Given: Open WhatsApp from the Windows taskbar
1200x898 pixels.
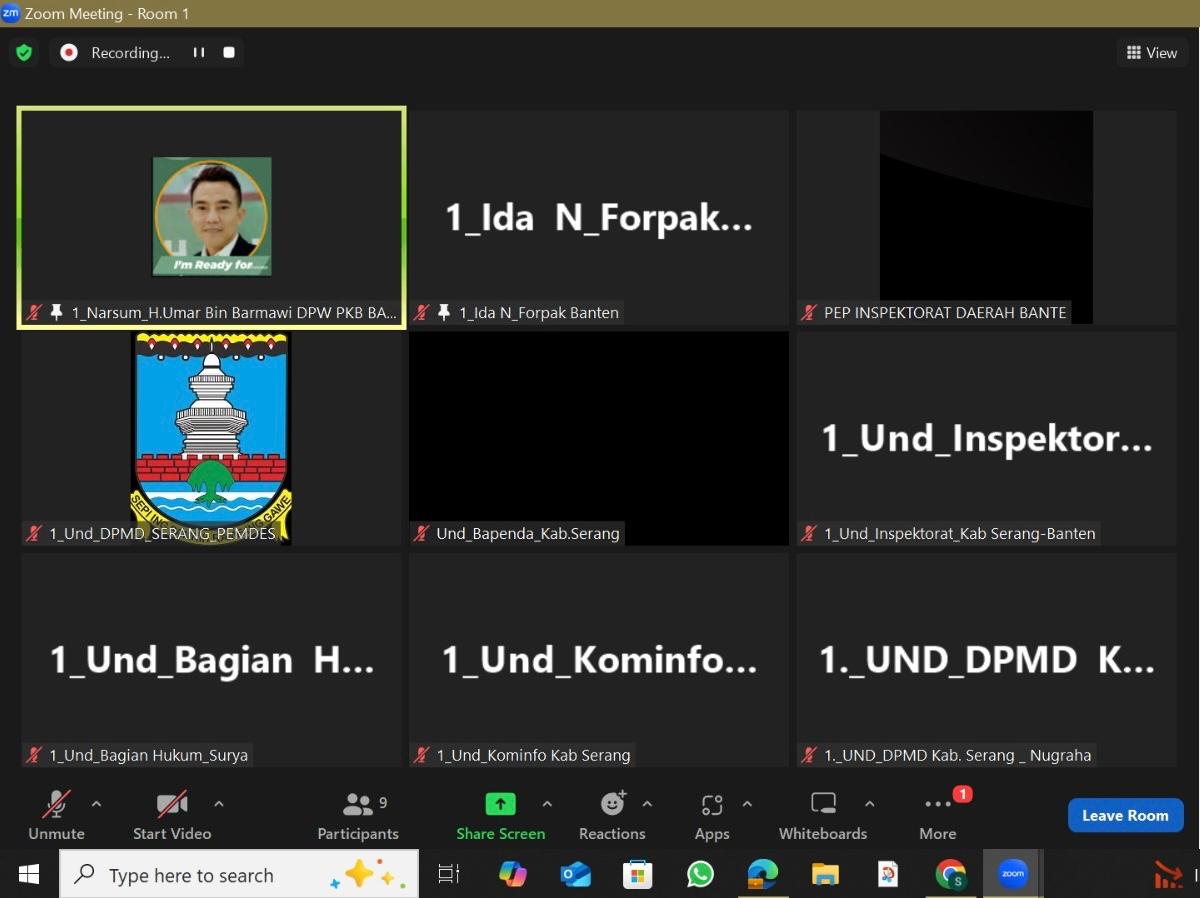Looking at the screenshot, I should click(700, 875).
